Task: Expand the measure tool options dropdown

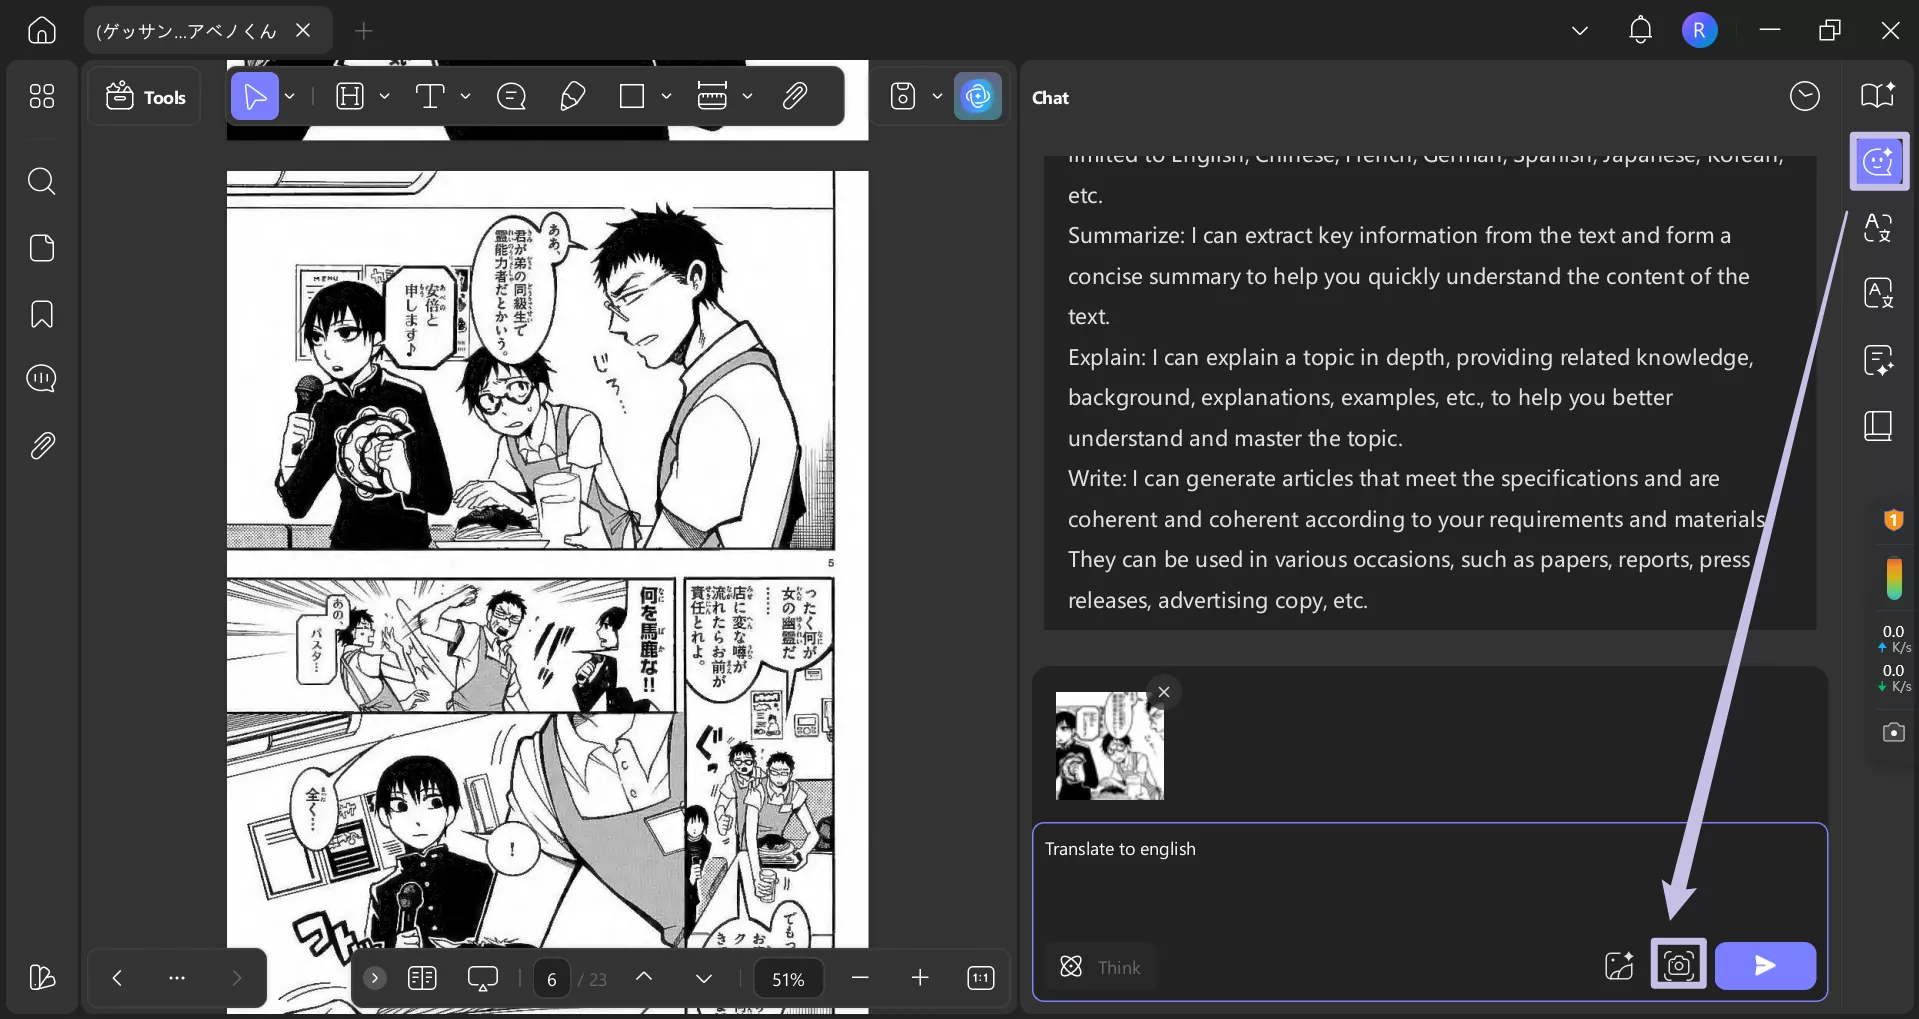Action: (748, 95)
